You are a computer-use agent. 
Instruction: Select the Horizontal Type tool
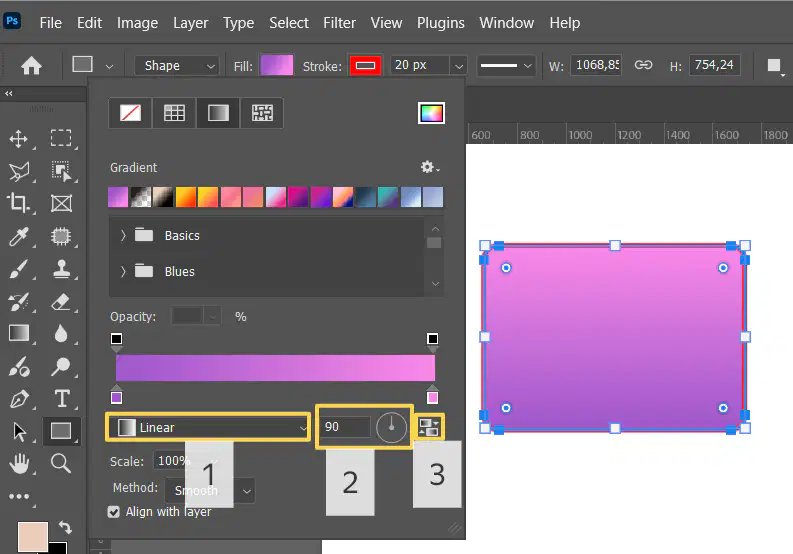tap(62, 399)
